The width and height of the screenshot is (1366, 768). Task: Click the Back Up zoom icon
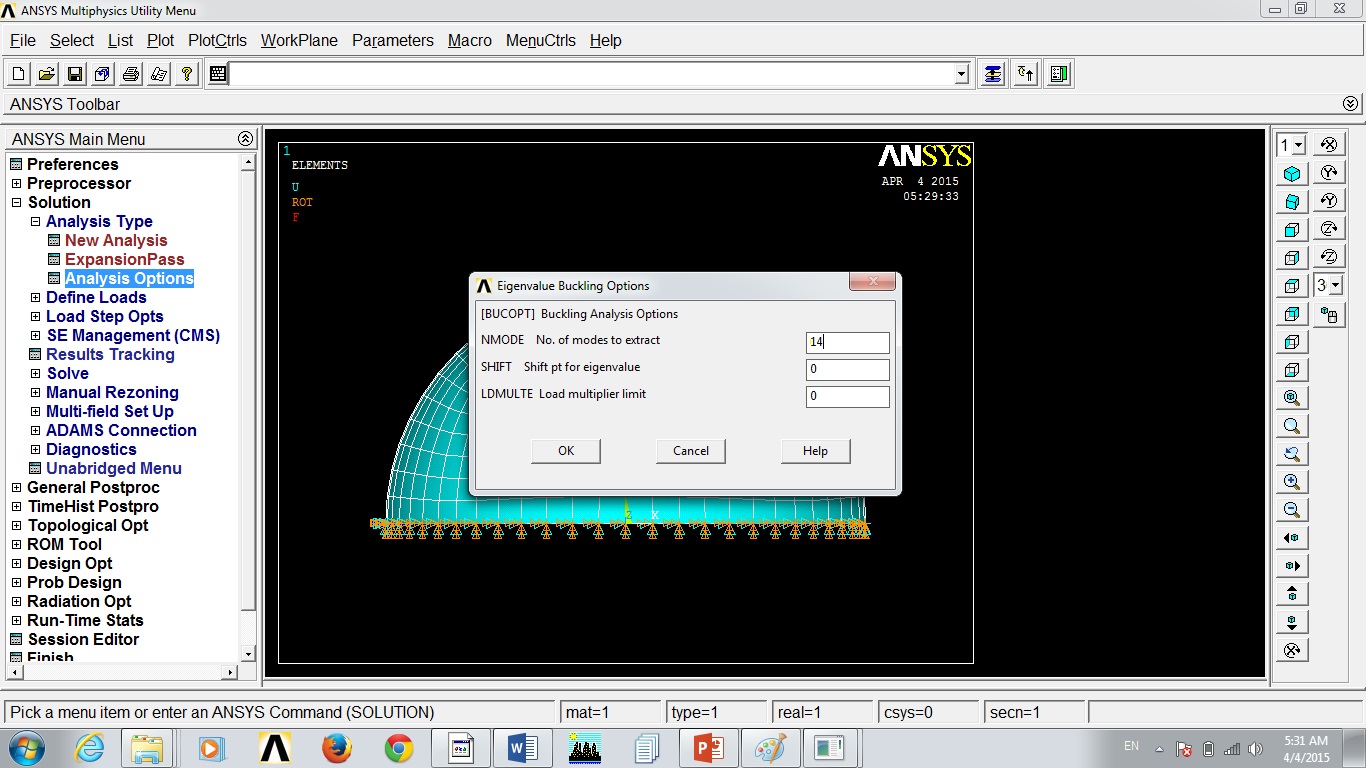1292,454
